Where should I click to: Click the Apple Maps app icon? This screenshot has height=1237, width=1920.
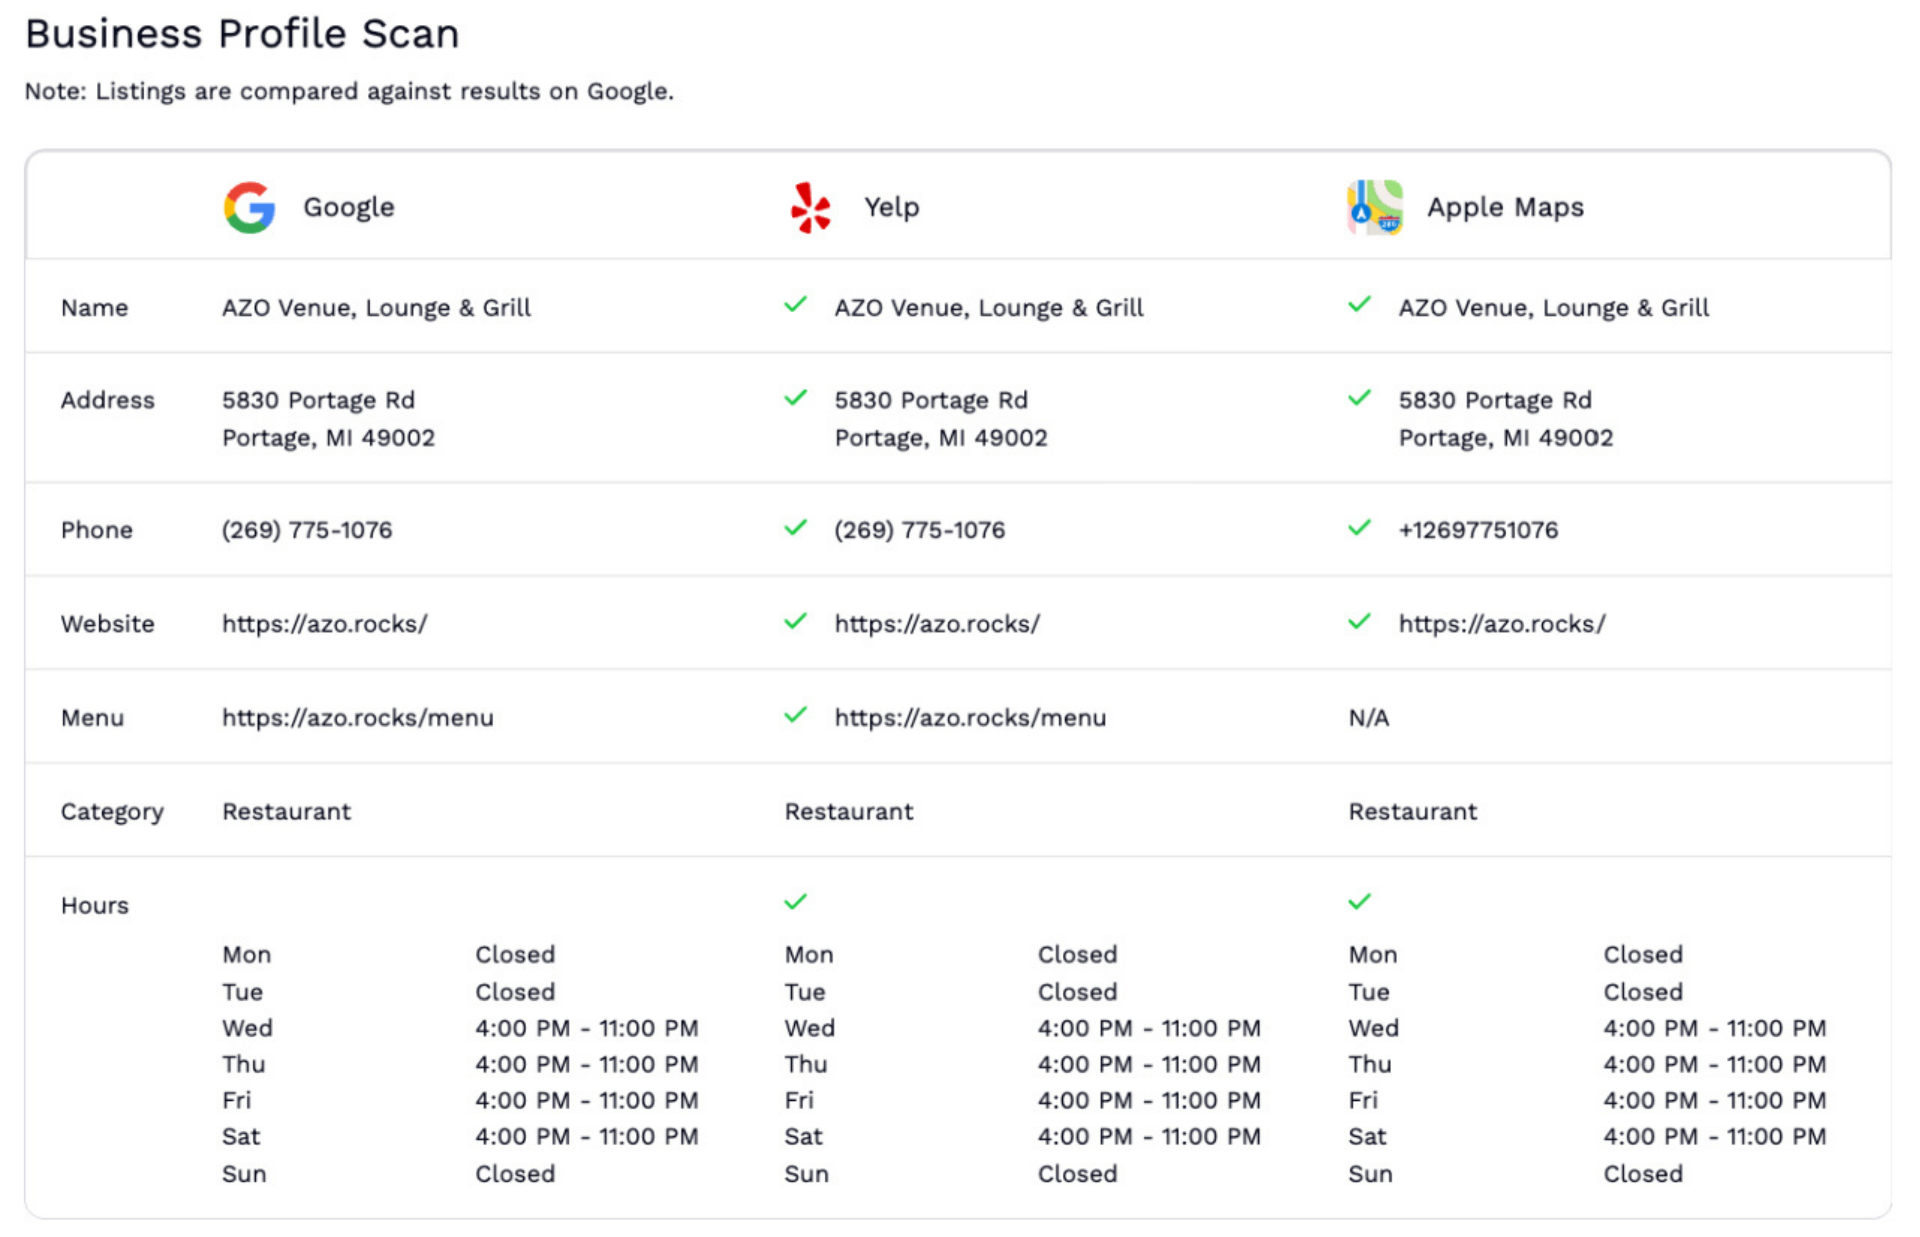[x=1375, y=207]
